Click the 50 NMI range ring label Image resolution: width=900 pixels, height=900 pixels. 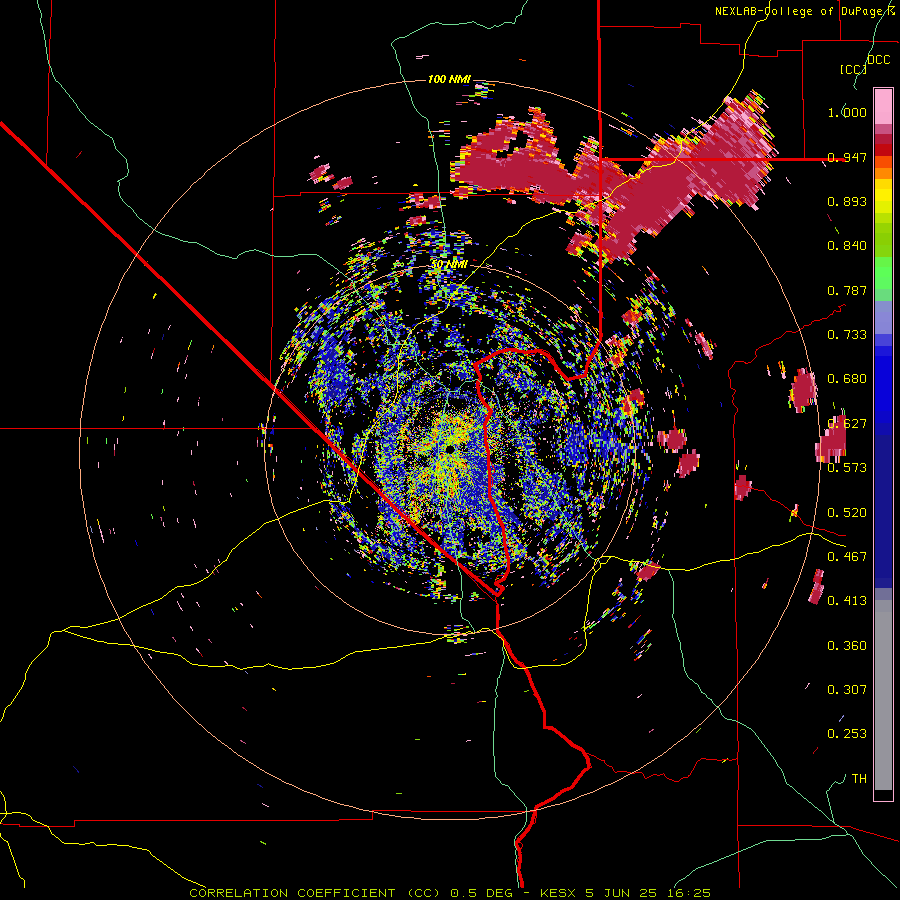tap(449, 265)
